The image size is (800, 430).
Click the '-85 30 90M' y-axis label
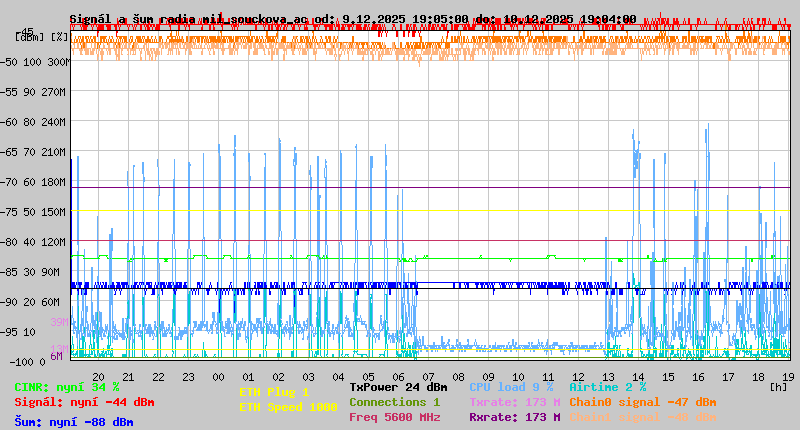(30, 272)
